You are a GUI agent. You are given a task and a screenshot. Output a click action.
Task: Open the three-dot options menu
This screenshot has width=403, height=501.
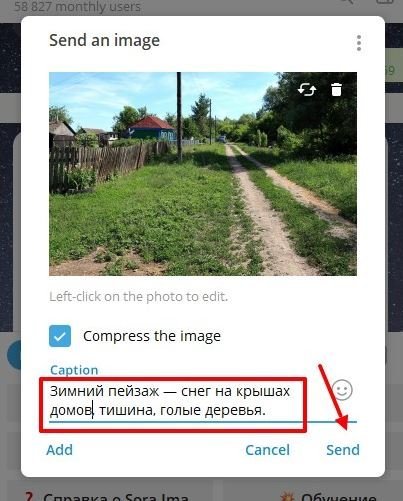pyautogui.click(x=359, y=43)
